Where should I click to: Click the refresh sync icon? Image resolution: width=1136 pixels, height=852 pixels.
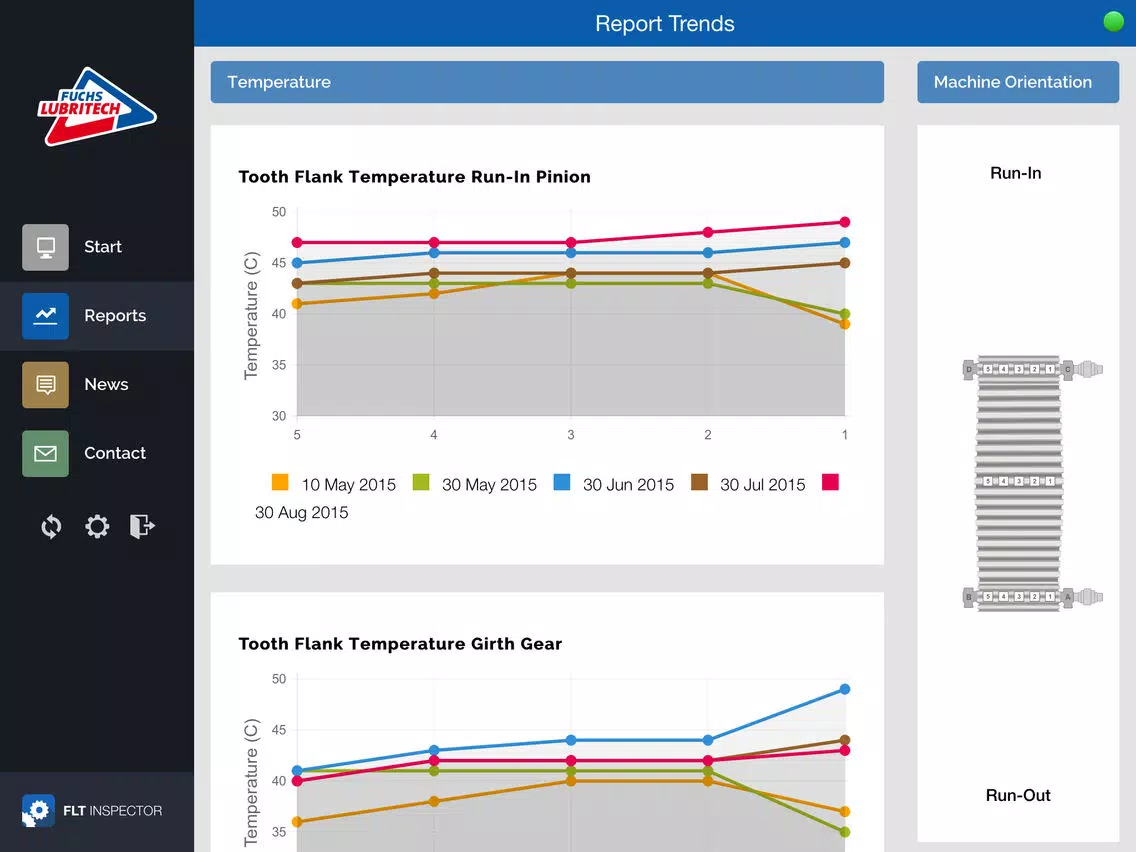(x=51, y=526)
